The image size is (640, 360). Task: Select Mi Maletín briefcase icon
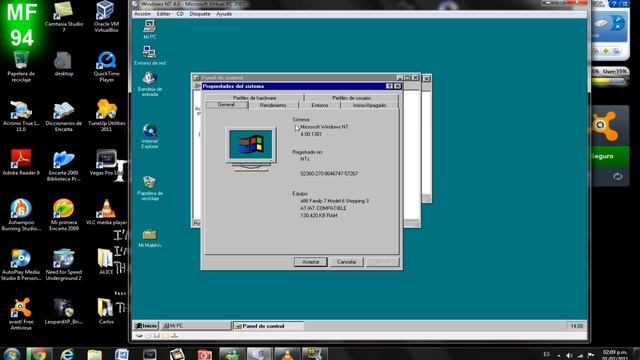point(149,238)
